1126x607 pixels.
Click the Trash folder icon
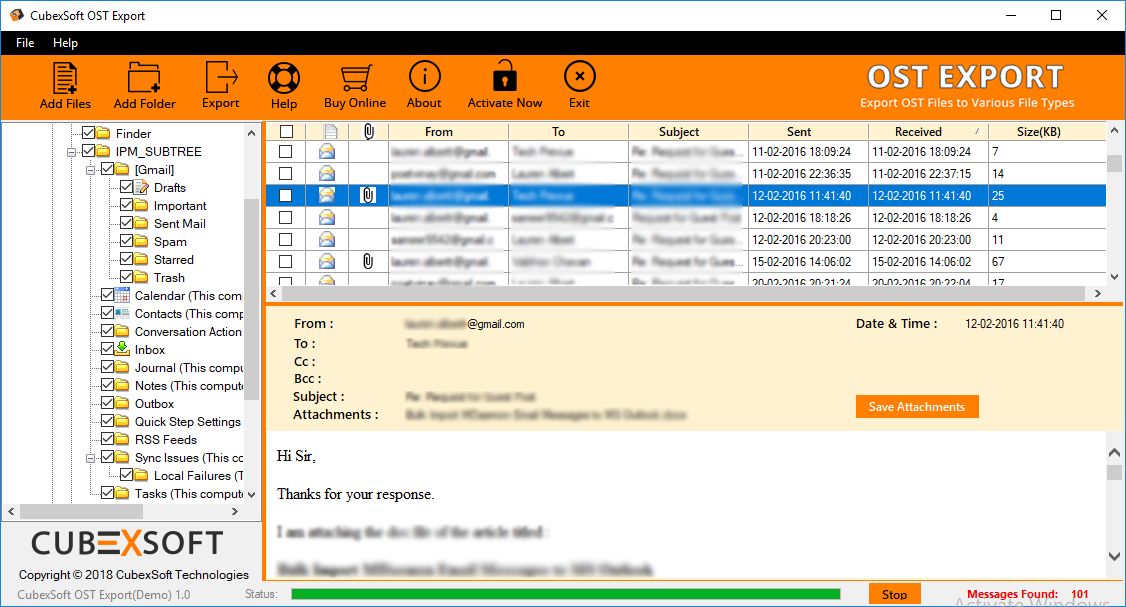[x=141, y=277]
